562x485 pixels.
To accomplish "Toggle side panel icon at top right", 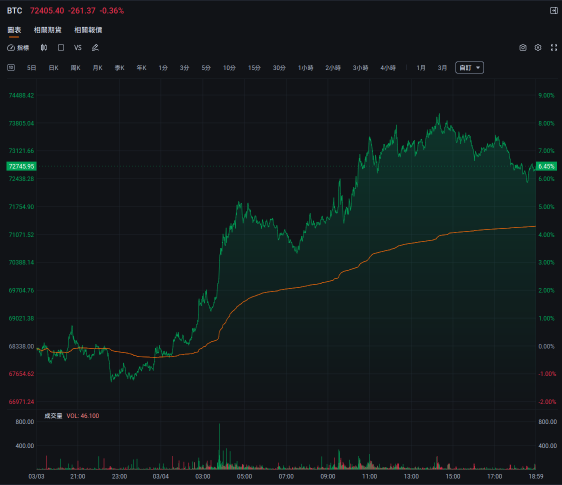I will 554,11.
